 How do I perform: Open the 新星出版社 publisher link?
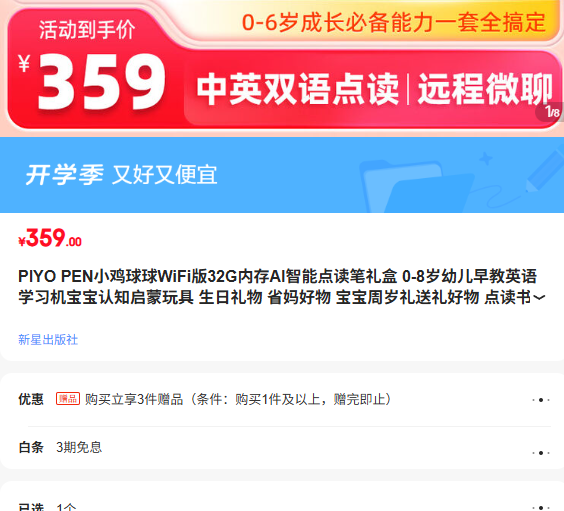point(48,339)
